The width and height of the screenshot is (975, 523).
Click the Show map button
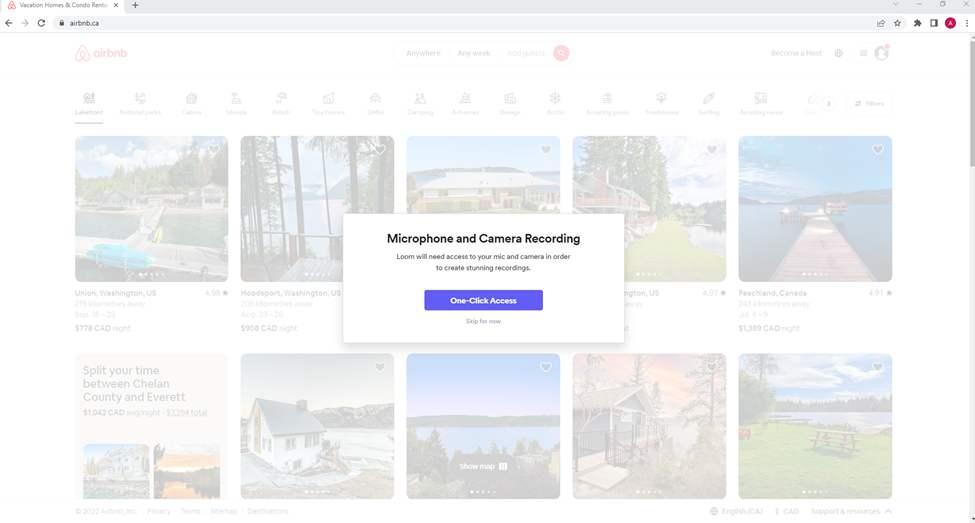coord(483,466)
